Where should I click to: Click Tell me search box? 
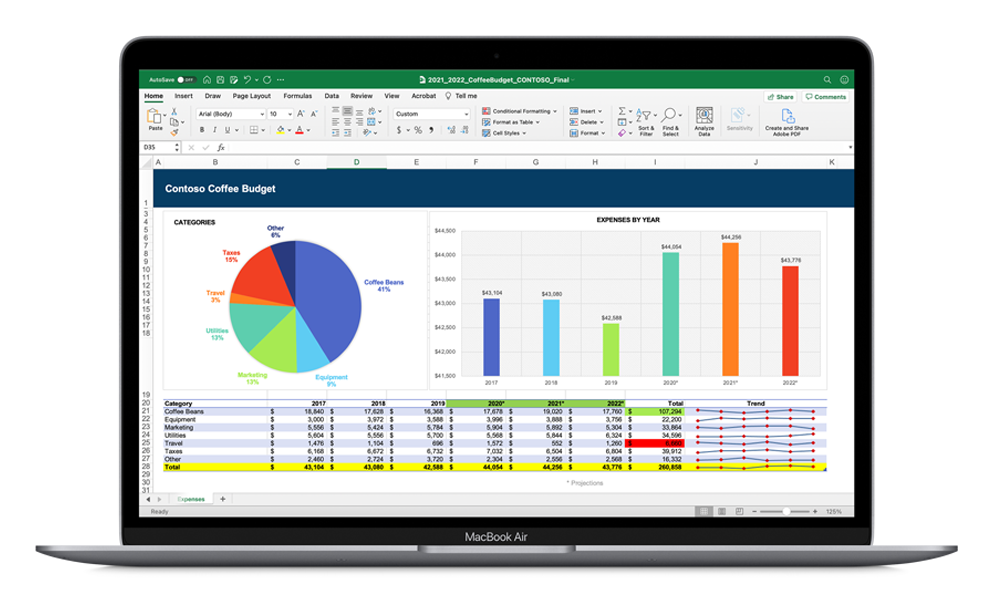pos(461,96)
